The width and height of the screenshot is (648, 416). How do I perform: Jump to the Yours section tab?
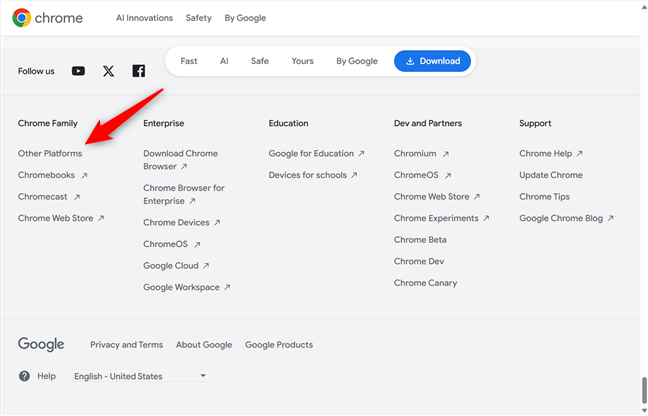click(303, 61)
